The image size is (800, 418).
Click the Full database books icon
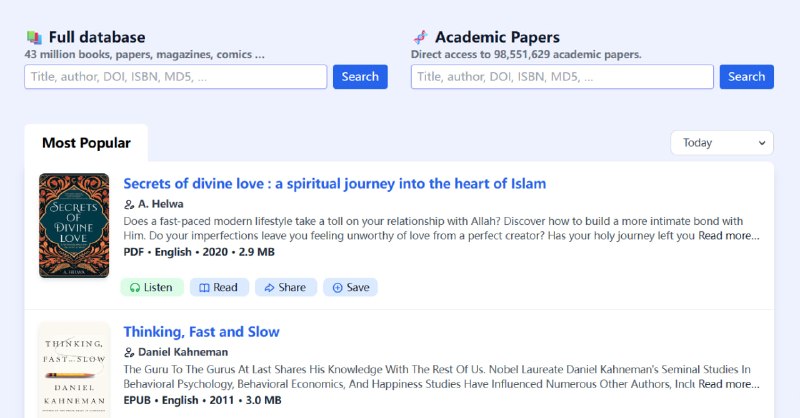coord(34,37)
